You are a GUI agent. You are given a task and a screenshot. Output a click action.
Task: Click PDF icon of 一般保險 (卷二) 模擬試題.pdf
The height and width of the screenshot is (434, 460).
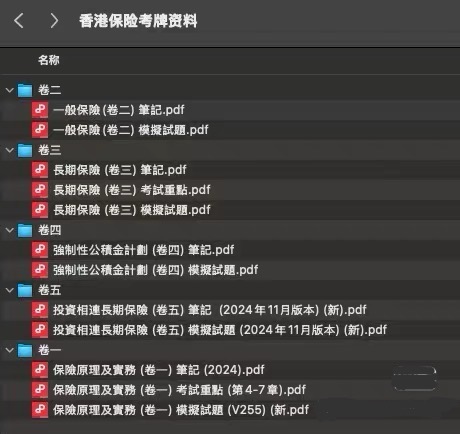click(x=40, y=130)
